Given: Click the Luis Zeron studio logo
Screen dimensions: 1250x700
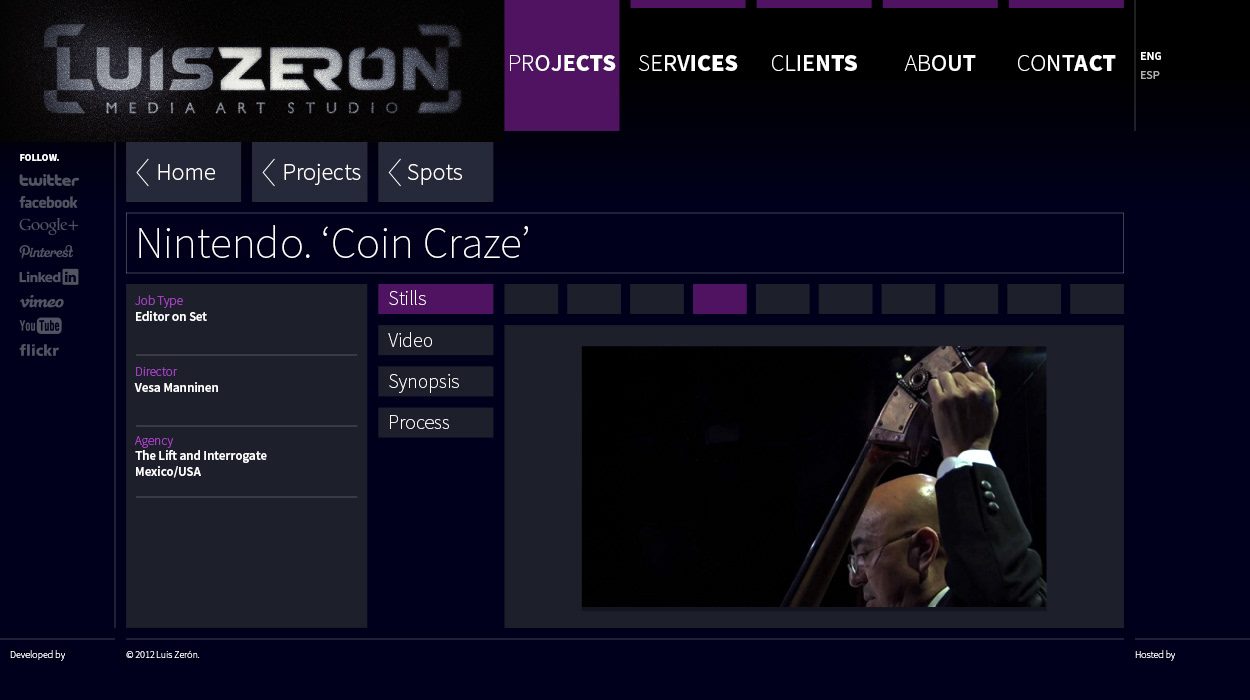Looking at the screenshot, I should point(252,70).
